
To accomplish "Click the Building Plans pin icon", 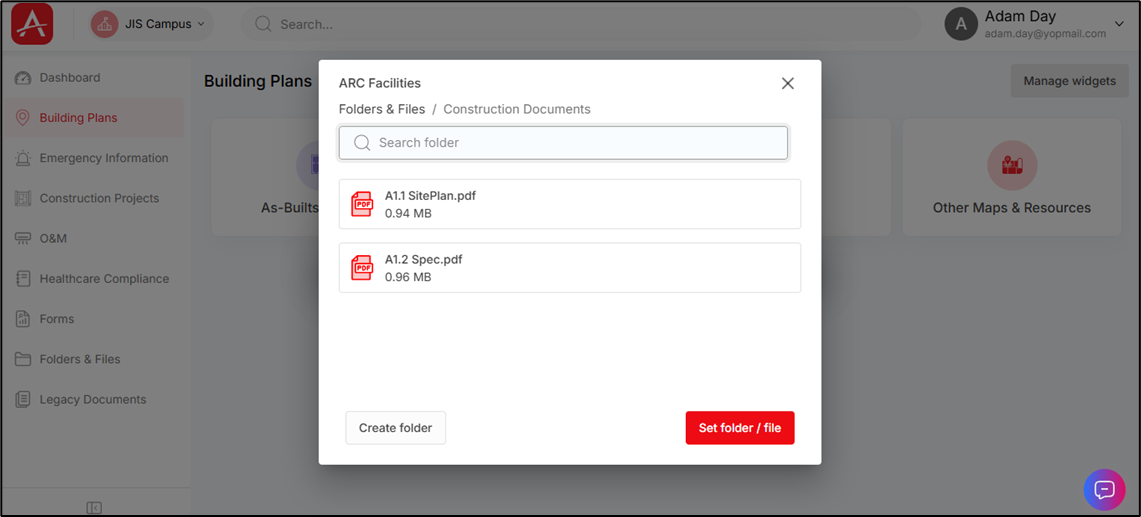I will click(23, 118).
